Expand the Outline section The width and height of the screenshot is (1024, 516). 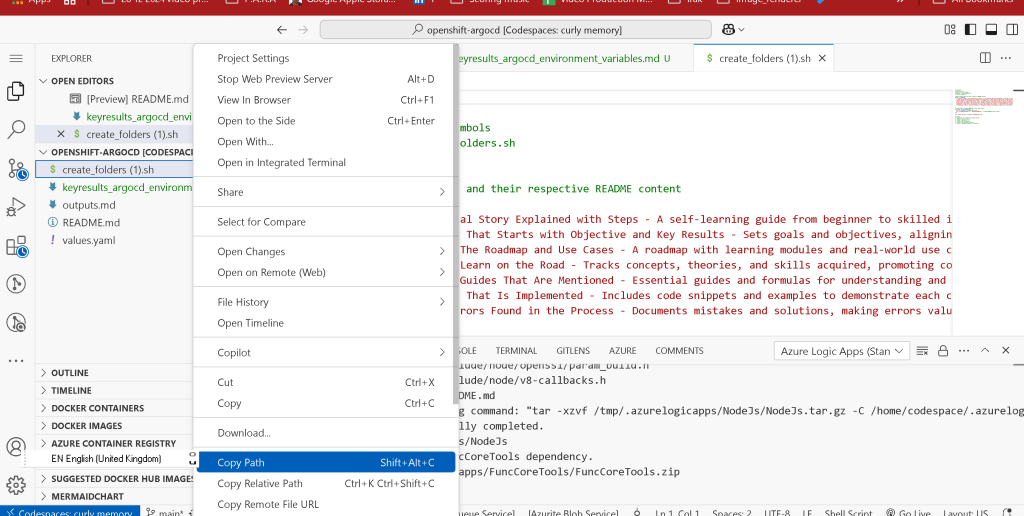[114, 373]
